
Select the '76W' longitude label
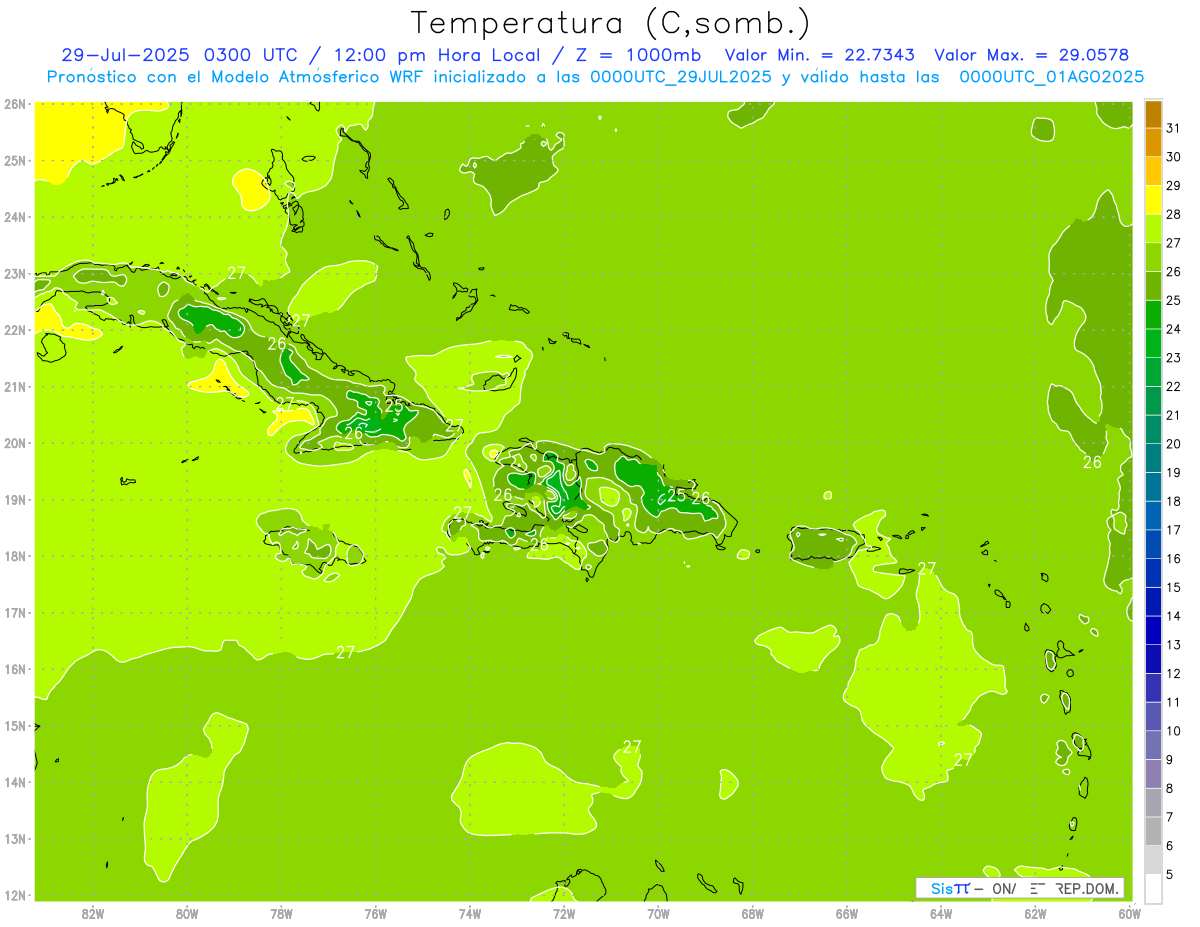[x=375, y=914]
